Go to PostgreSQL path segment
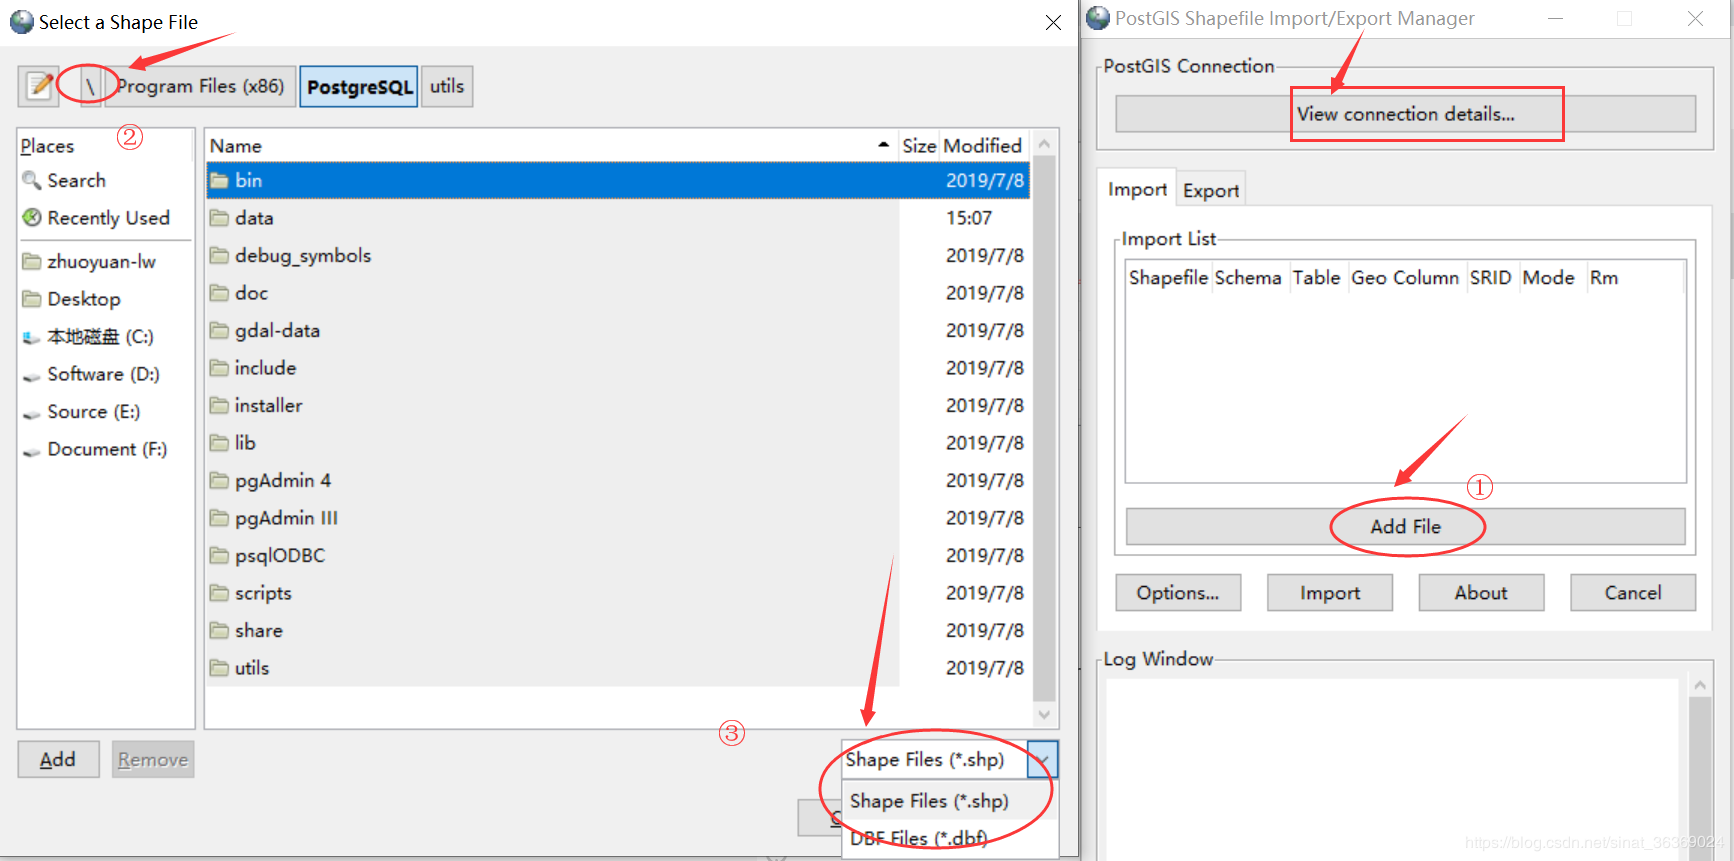The width and height of the screenshot is (1734, 861). pos(359,86)
